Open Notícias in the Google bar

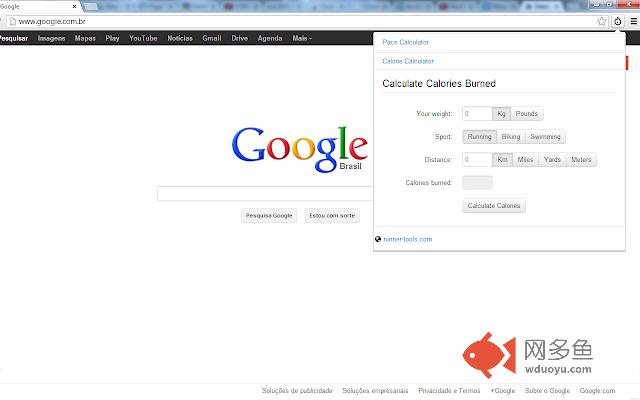click(x=180, y=38)
